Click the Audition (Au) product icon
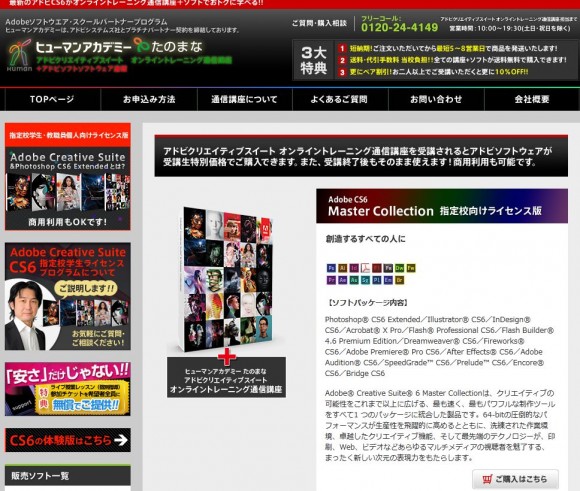Screen dimensions: 580x491 pyautogui.click(x=354, y=280)
